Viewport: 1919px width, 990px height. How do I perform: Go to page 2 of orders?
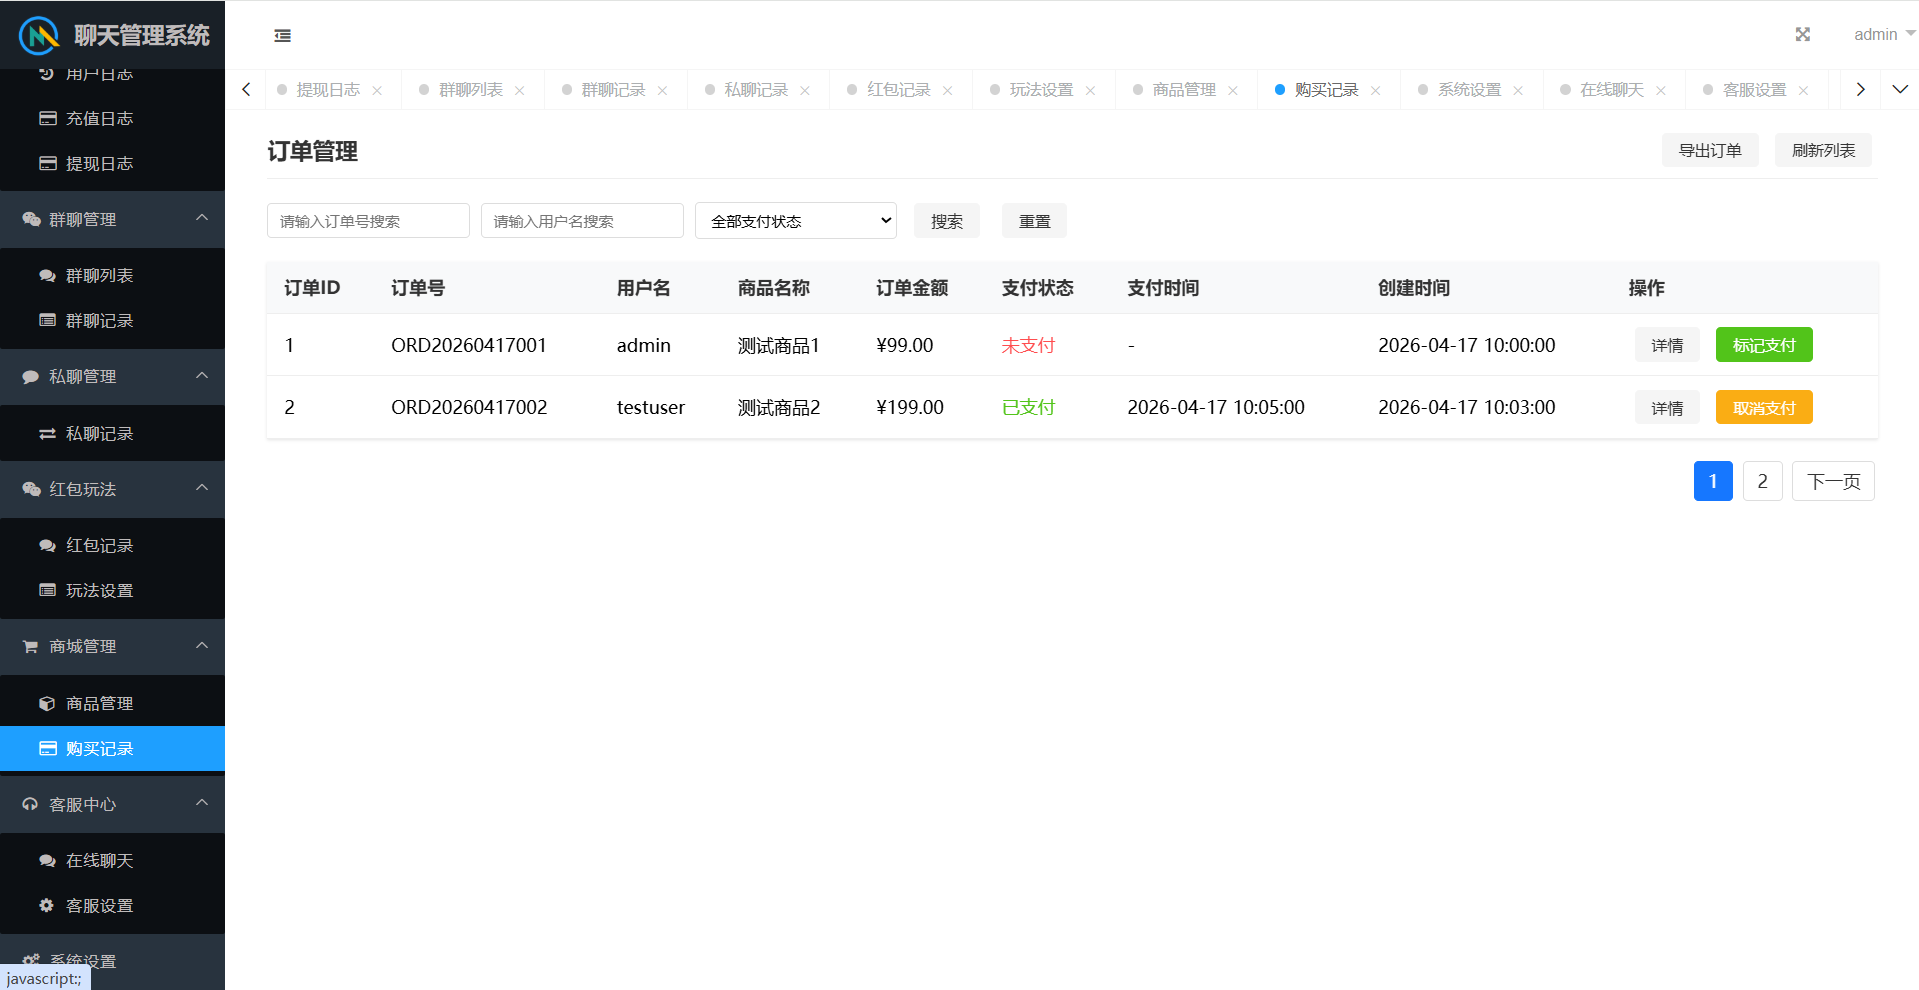1762,482
